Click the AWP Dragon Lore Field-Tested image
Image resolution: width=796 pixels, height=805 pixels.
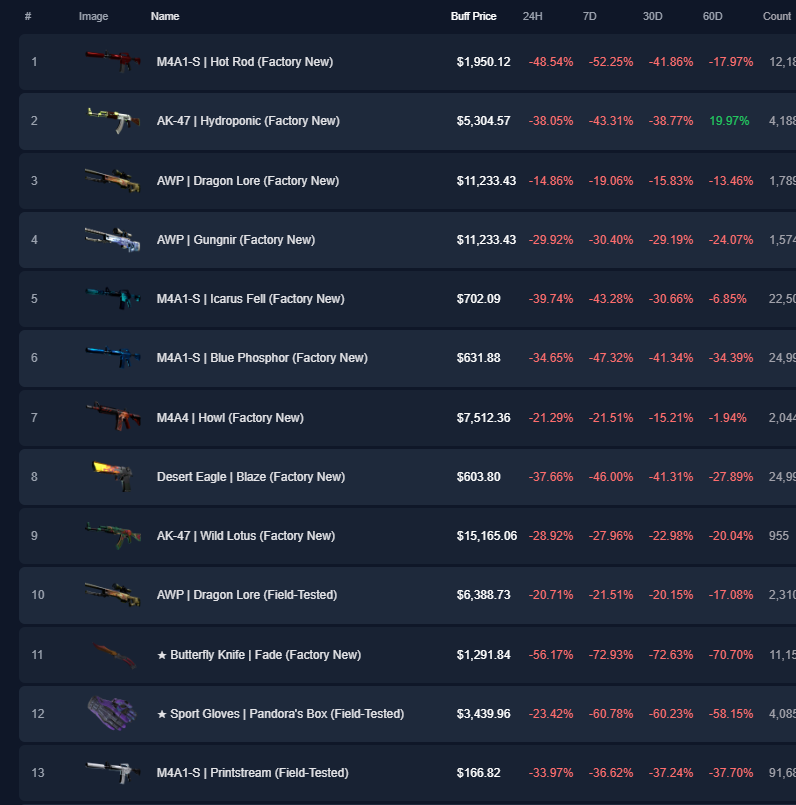pyautogui.click(x=113, y=595)
